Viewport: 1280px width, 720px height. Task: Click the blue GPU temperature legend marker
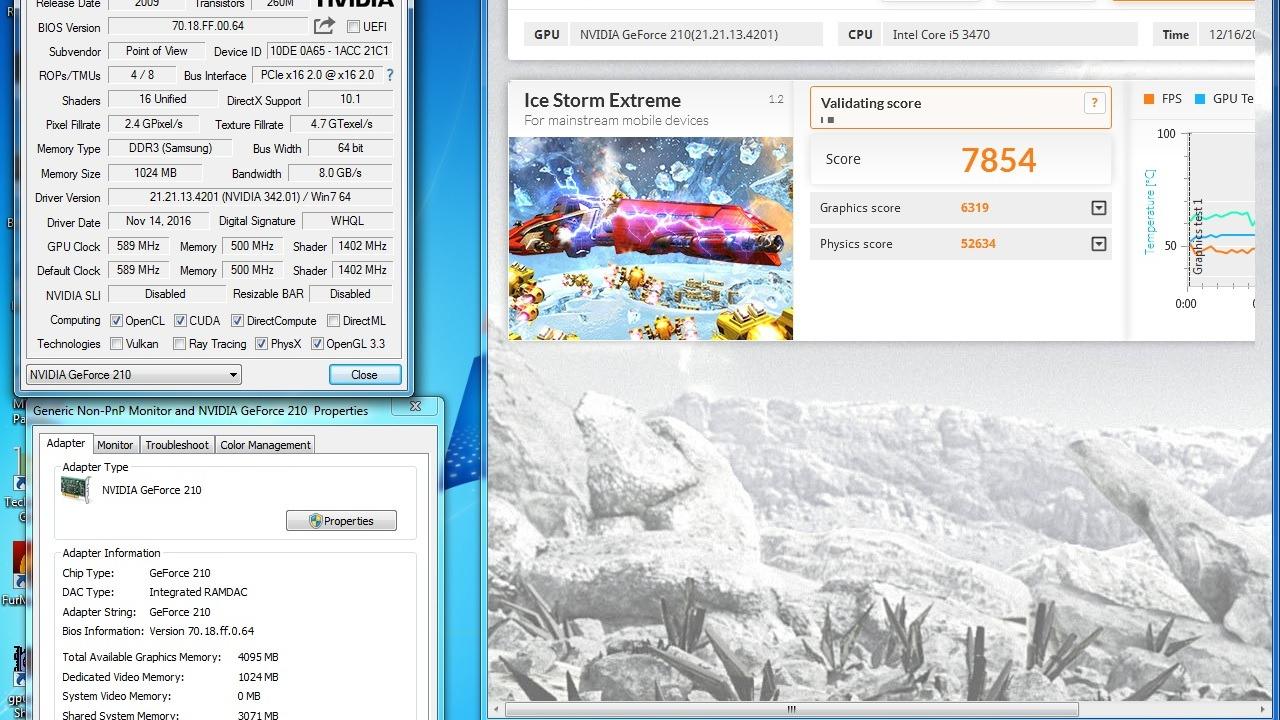(1199, 99)
